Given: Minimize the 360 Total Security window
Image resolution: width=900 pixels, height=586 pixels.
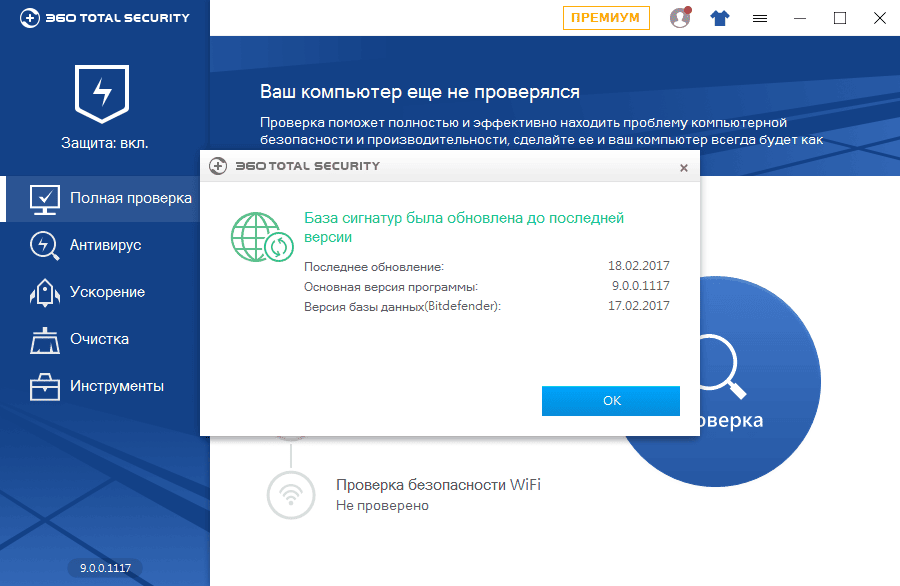Looking at the screenshot, I should coord(800,18).
